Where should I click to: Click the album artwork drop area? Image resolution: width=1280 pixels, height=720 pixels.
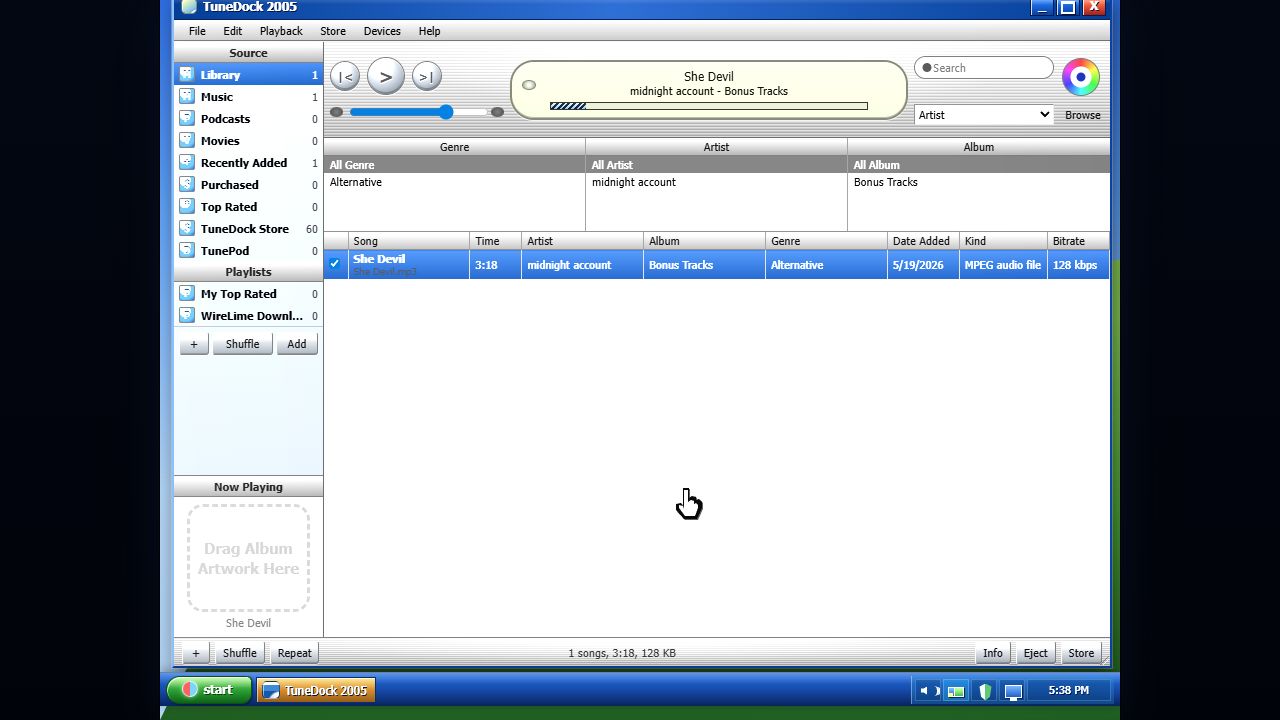248,558
